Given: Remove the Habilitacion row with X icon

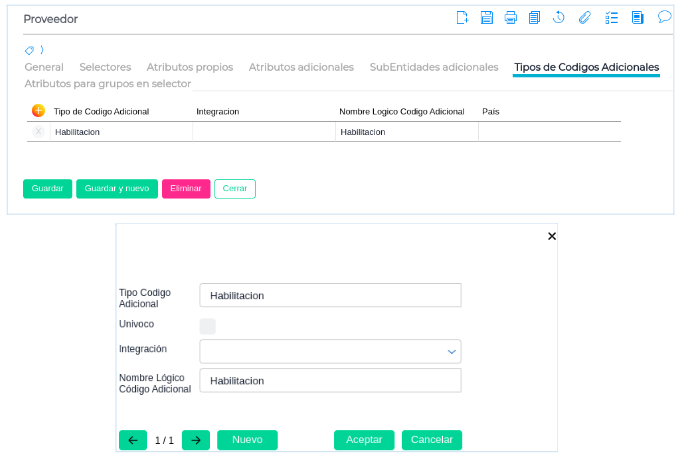Looking at the screenshot, I should [x=38, y=131].
